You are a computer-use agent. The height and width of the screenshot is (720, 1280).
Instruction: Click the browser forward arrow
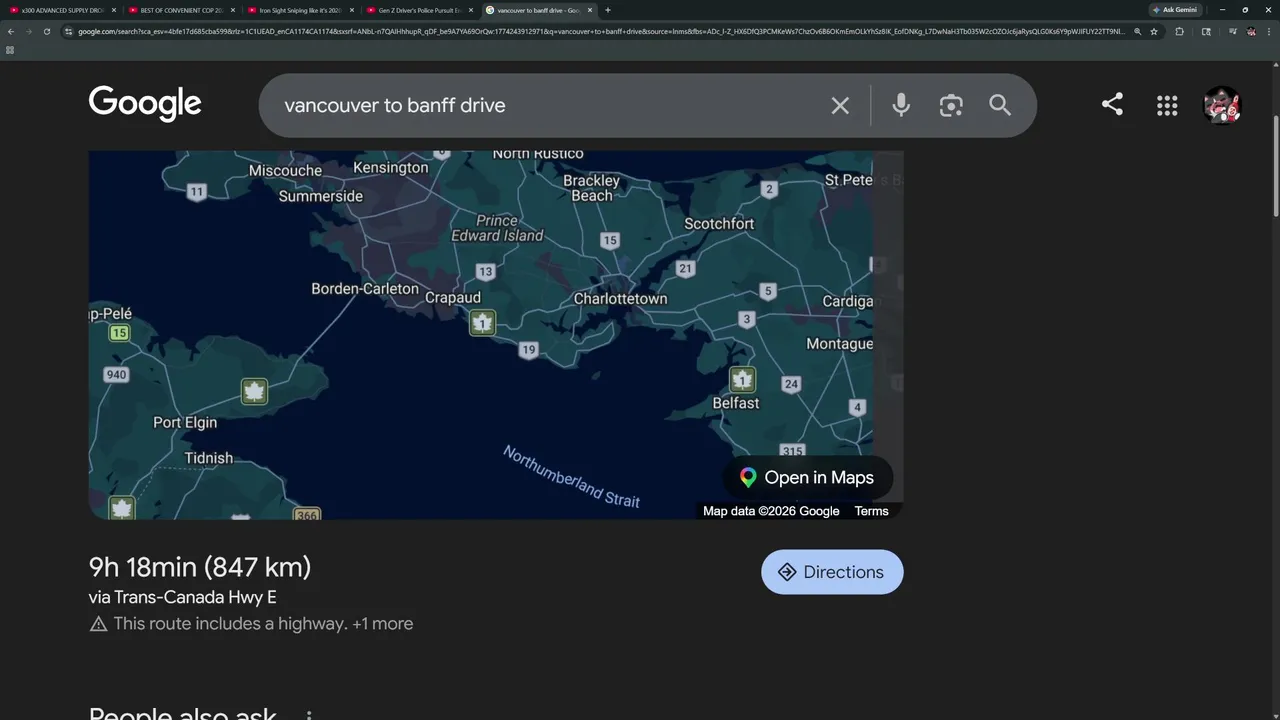pos(28,31)
